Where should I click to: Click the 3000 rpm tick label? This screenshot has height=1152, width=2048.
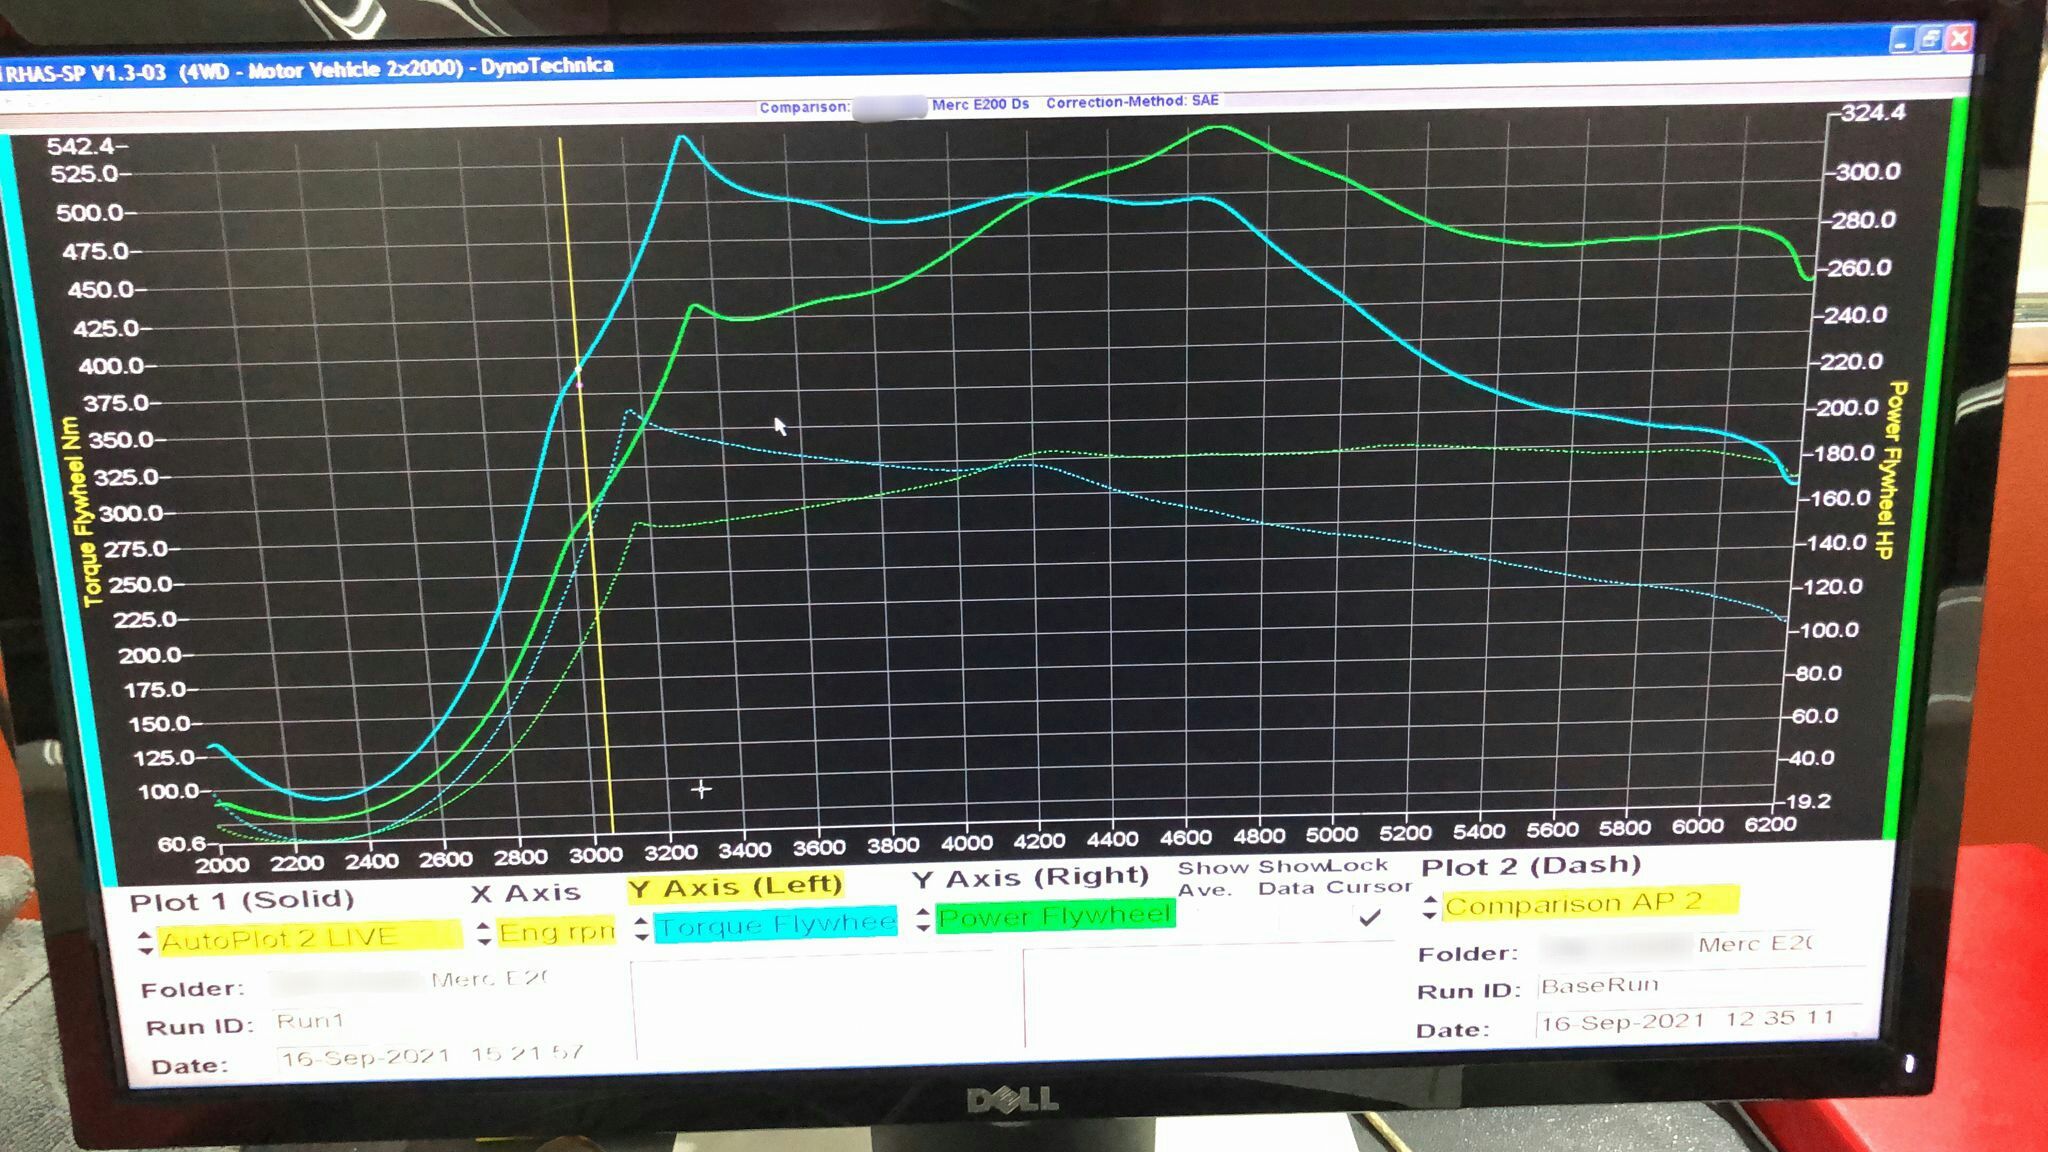[x=595, y=855]
